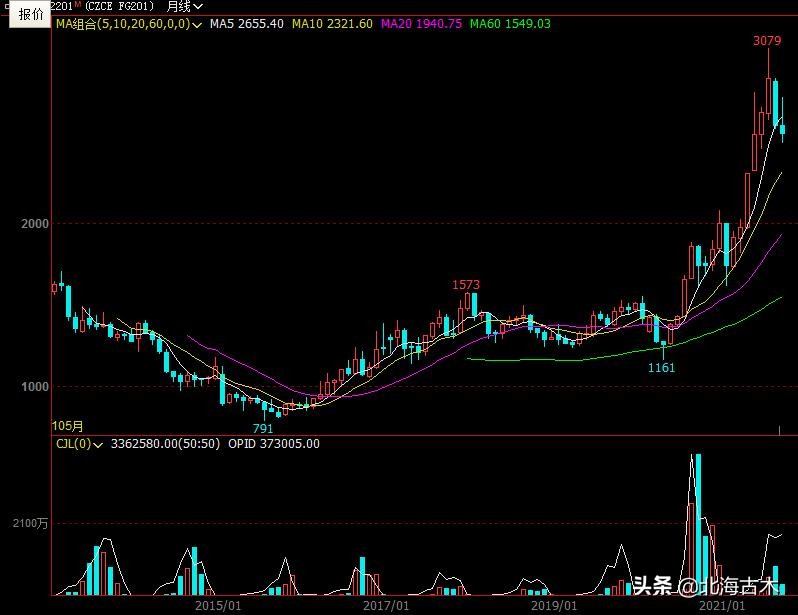The image size is (798, 615).
Task: Click the 3362580.00(50:50) volume value
Action: [x=165, y=444]
